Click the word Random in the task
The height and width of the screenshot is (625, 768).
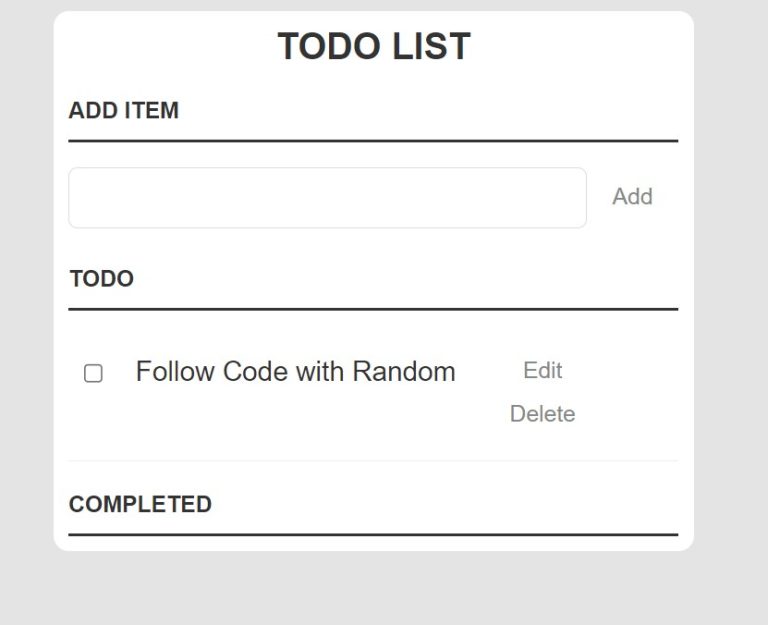tap(404, 371)
